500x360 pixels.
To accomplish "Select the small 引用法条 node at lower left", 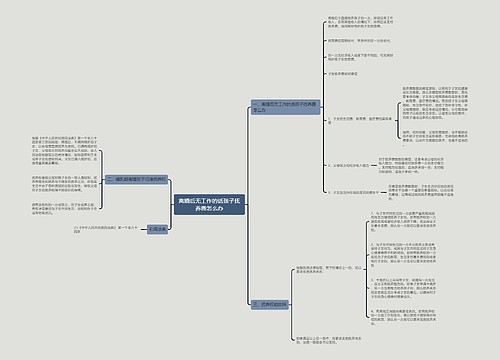I will pyautogui.click(x=157, y=229).
